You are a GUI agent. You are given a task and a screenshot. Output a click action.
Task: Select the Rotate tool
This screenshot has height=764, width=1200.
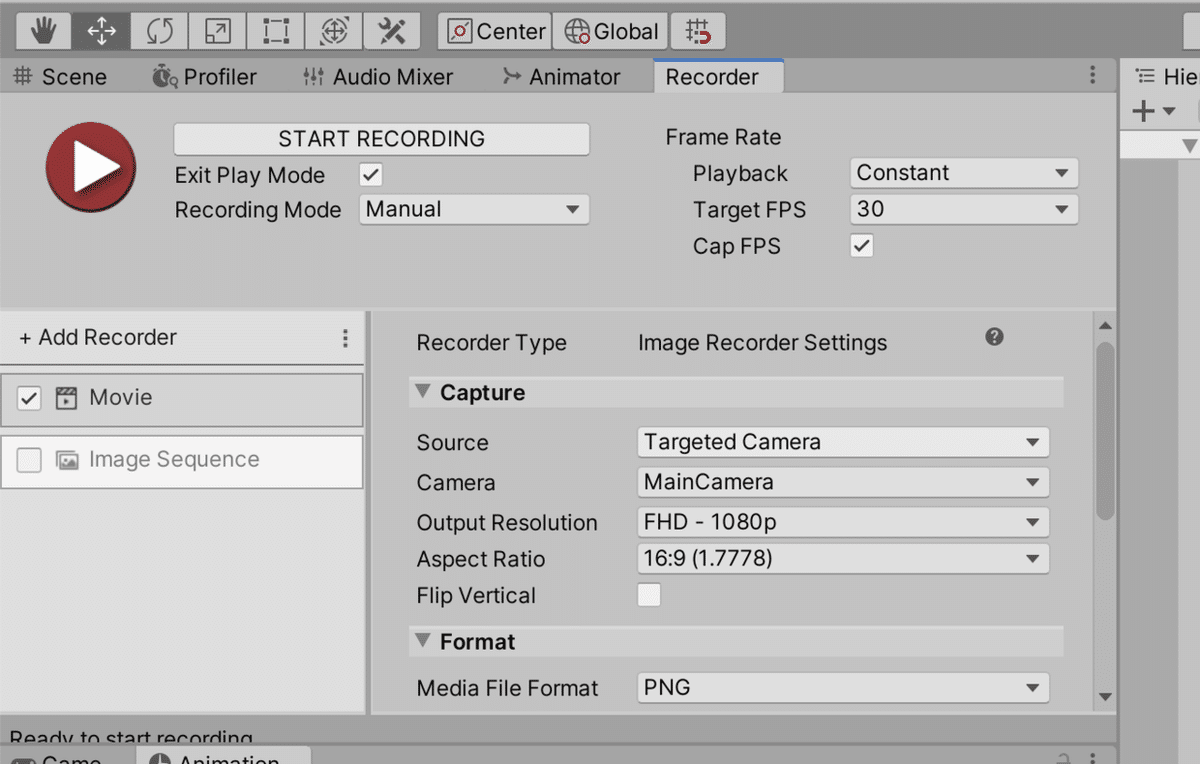click(159, 31)
